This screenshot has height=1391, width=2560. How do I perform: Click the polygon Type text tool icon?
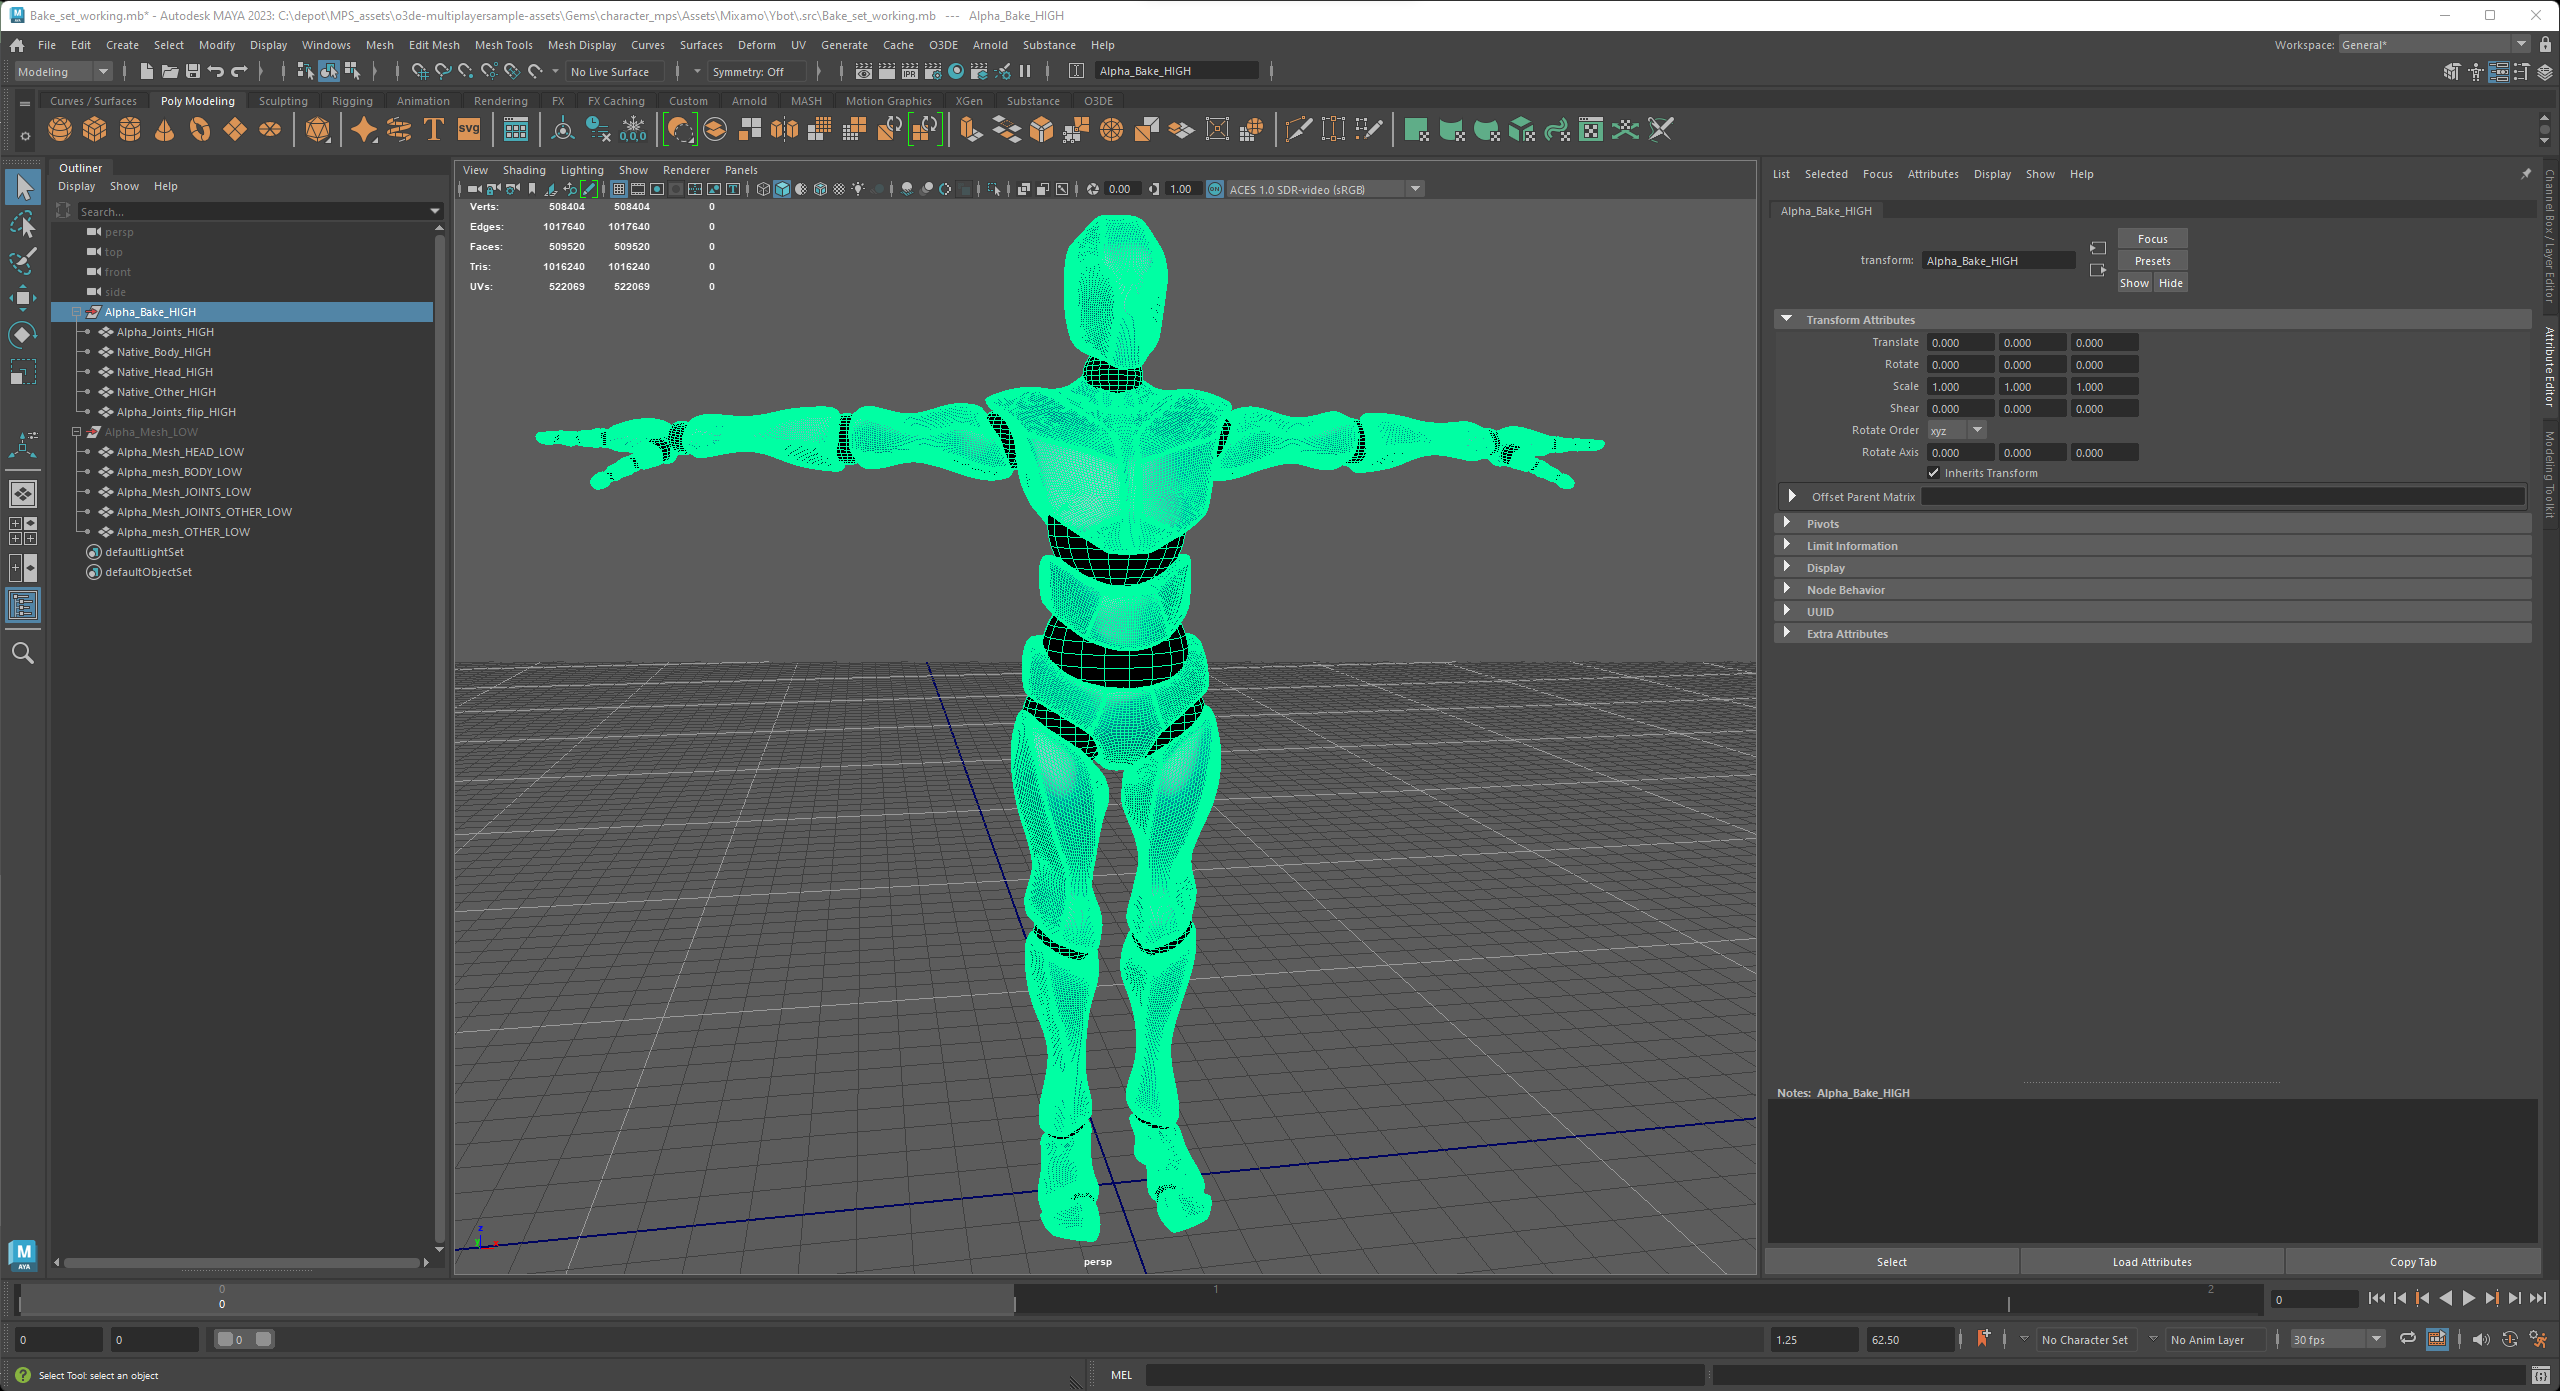point(434,130)
